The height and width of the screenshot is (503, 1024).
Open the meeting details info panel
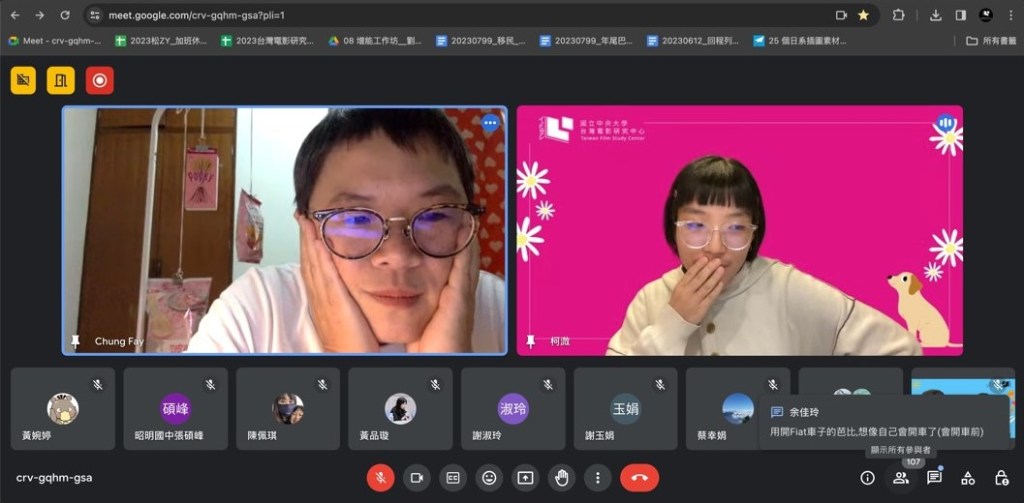(x=867, y=478)
